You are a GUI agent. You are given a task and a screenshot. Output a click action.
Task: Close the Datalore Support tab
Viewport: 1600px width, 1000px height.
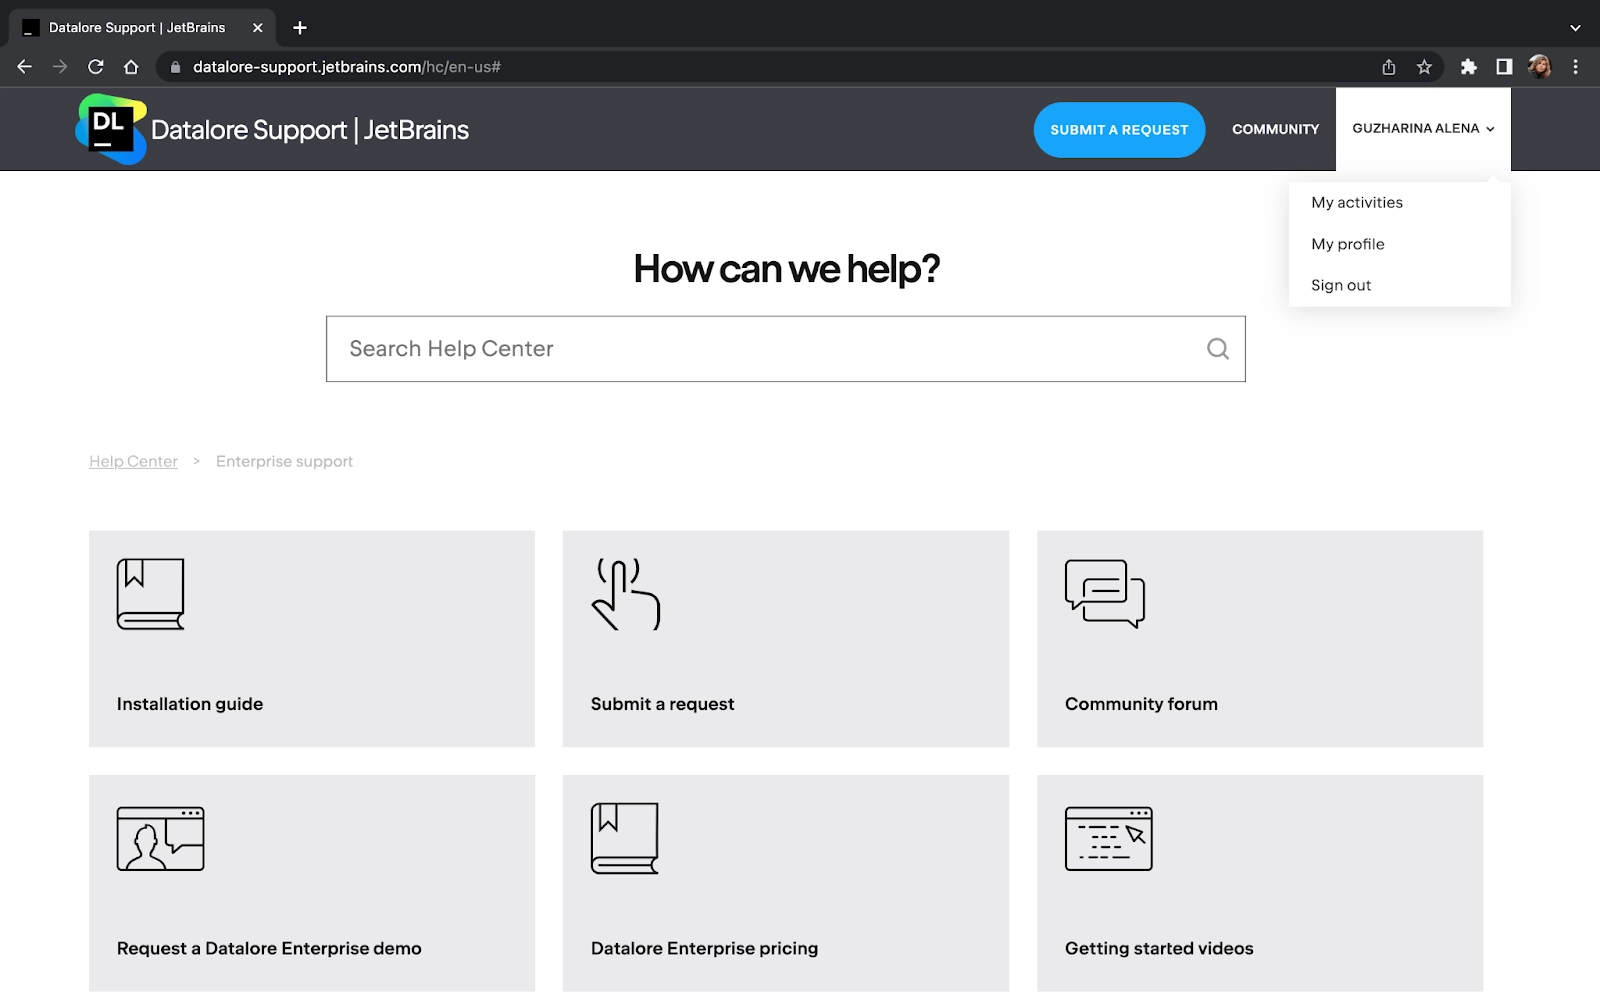[x=257, y=28]
